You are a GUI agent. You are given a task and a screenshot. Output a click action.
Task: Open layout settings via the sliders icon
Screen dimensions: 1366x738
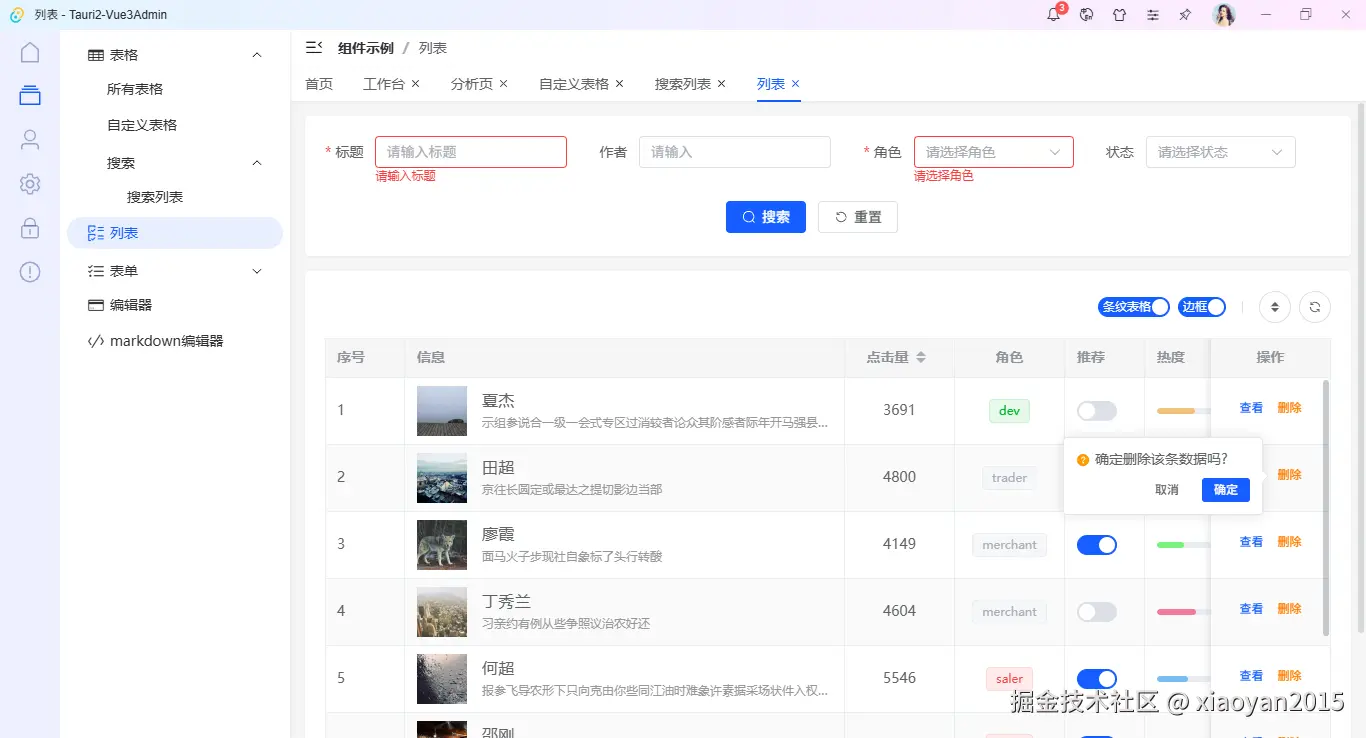(1152, 15)
